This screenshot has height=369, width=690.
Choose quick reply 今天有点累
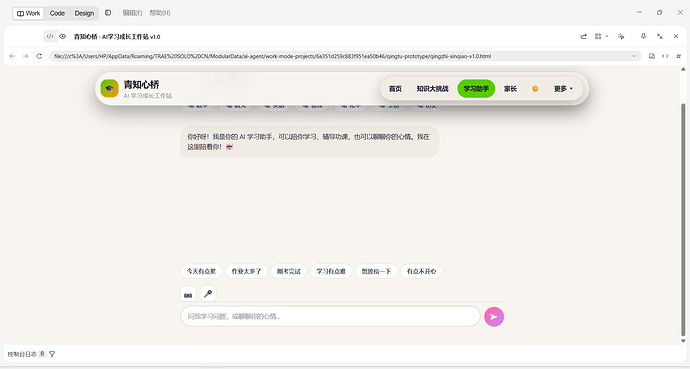pyautogui.click(x=201, y=271)
